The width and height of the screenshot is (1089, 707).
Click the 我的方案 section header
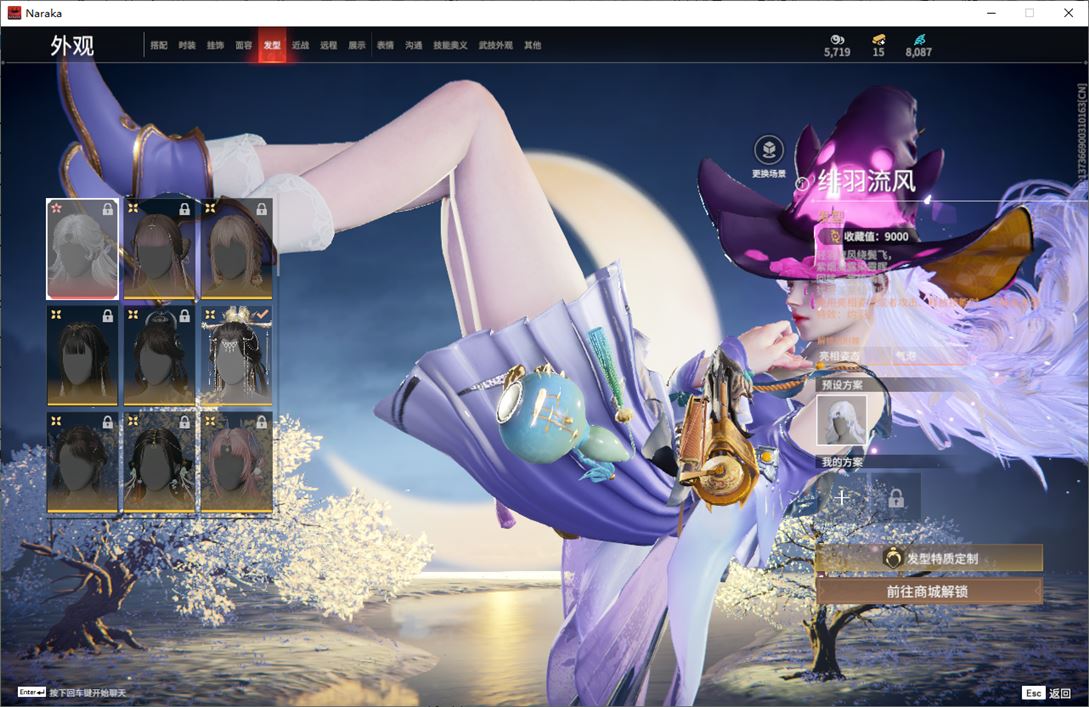842,462
